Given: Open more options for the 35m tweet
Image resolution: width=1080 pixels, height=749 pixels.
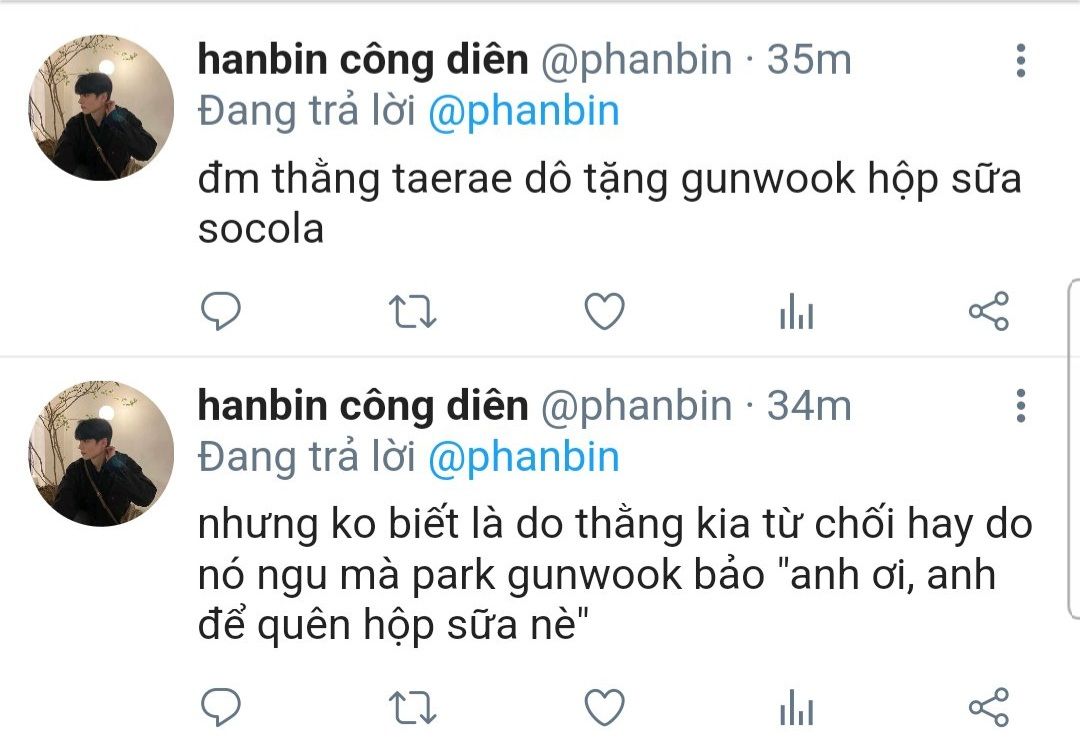Looking at the screenshot, I should coord(1021,61).
